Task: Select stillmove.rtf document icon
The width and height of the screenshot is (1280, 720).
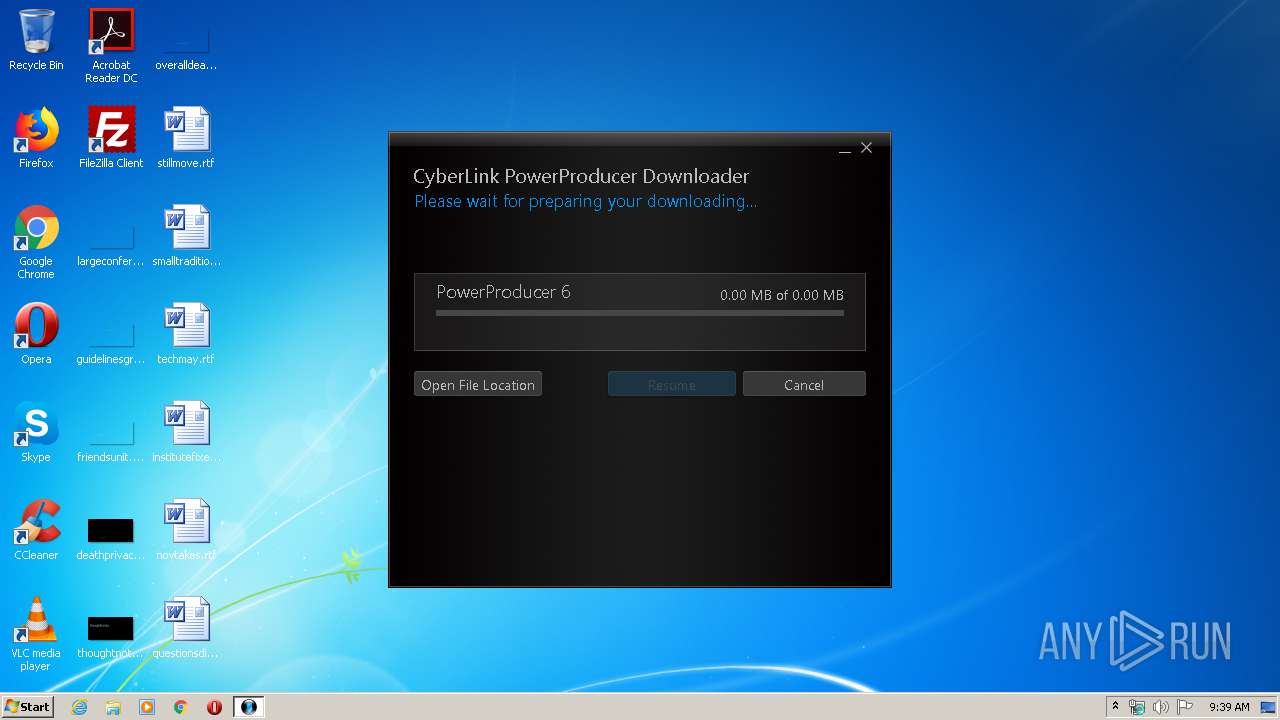Action: pos(186,138)
